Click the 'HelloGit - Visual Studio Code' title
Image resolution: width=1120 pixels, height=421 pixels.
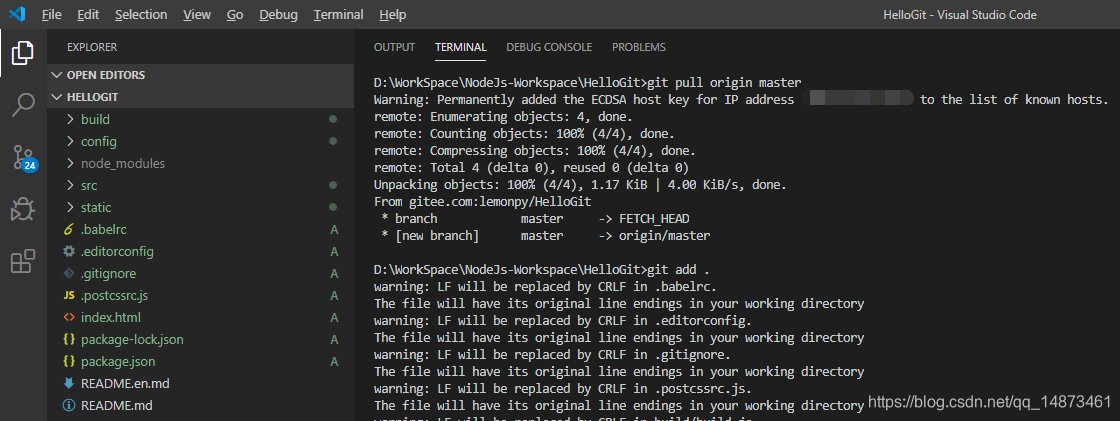pos(959,15)
